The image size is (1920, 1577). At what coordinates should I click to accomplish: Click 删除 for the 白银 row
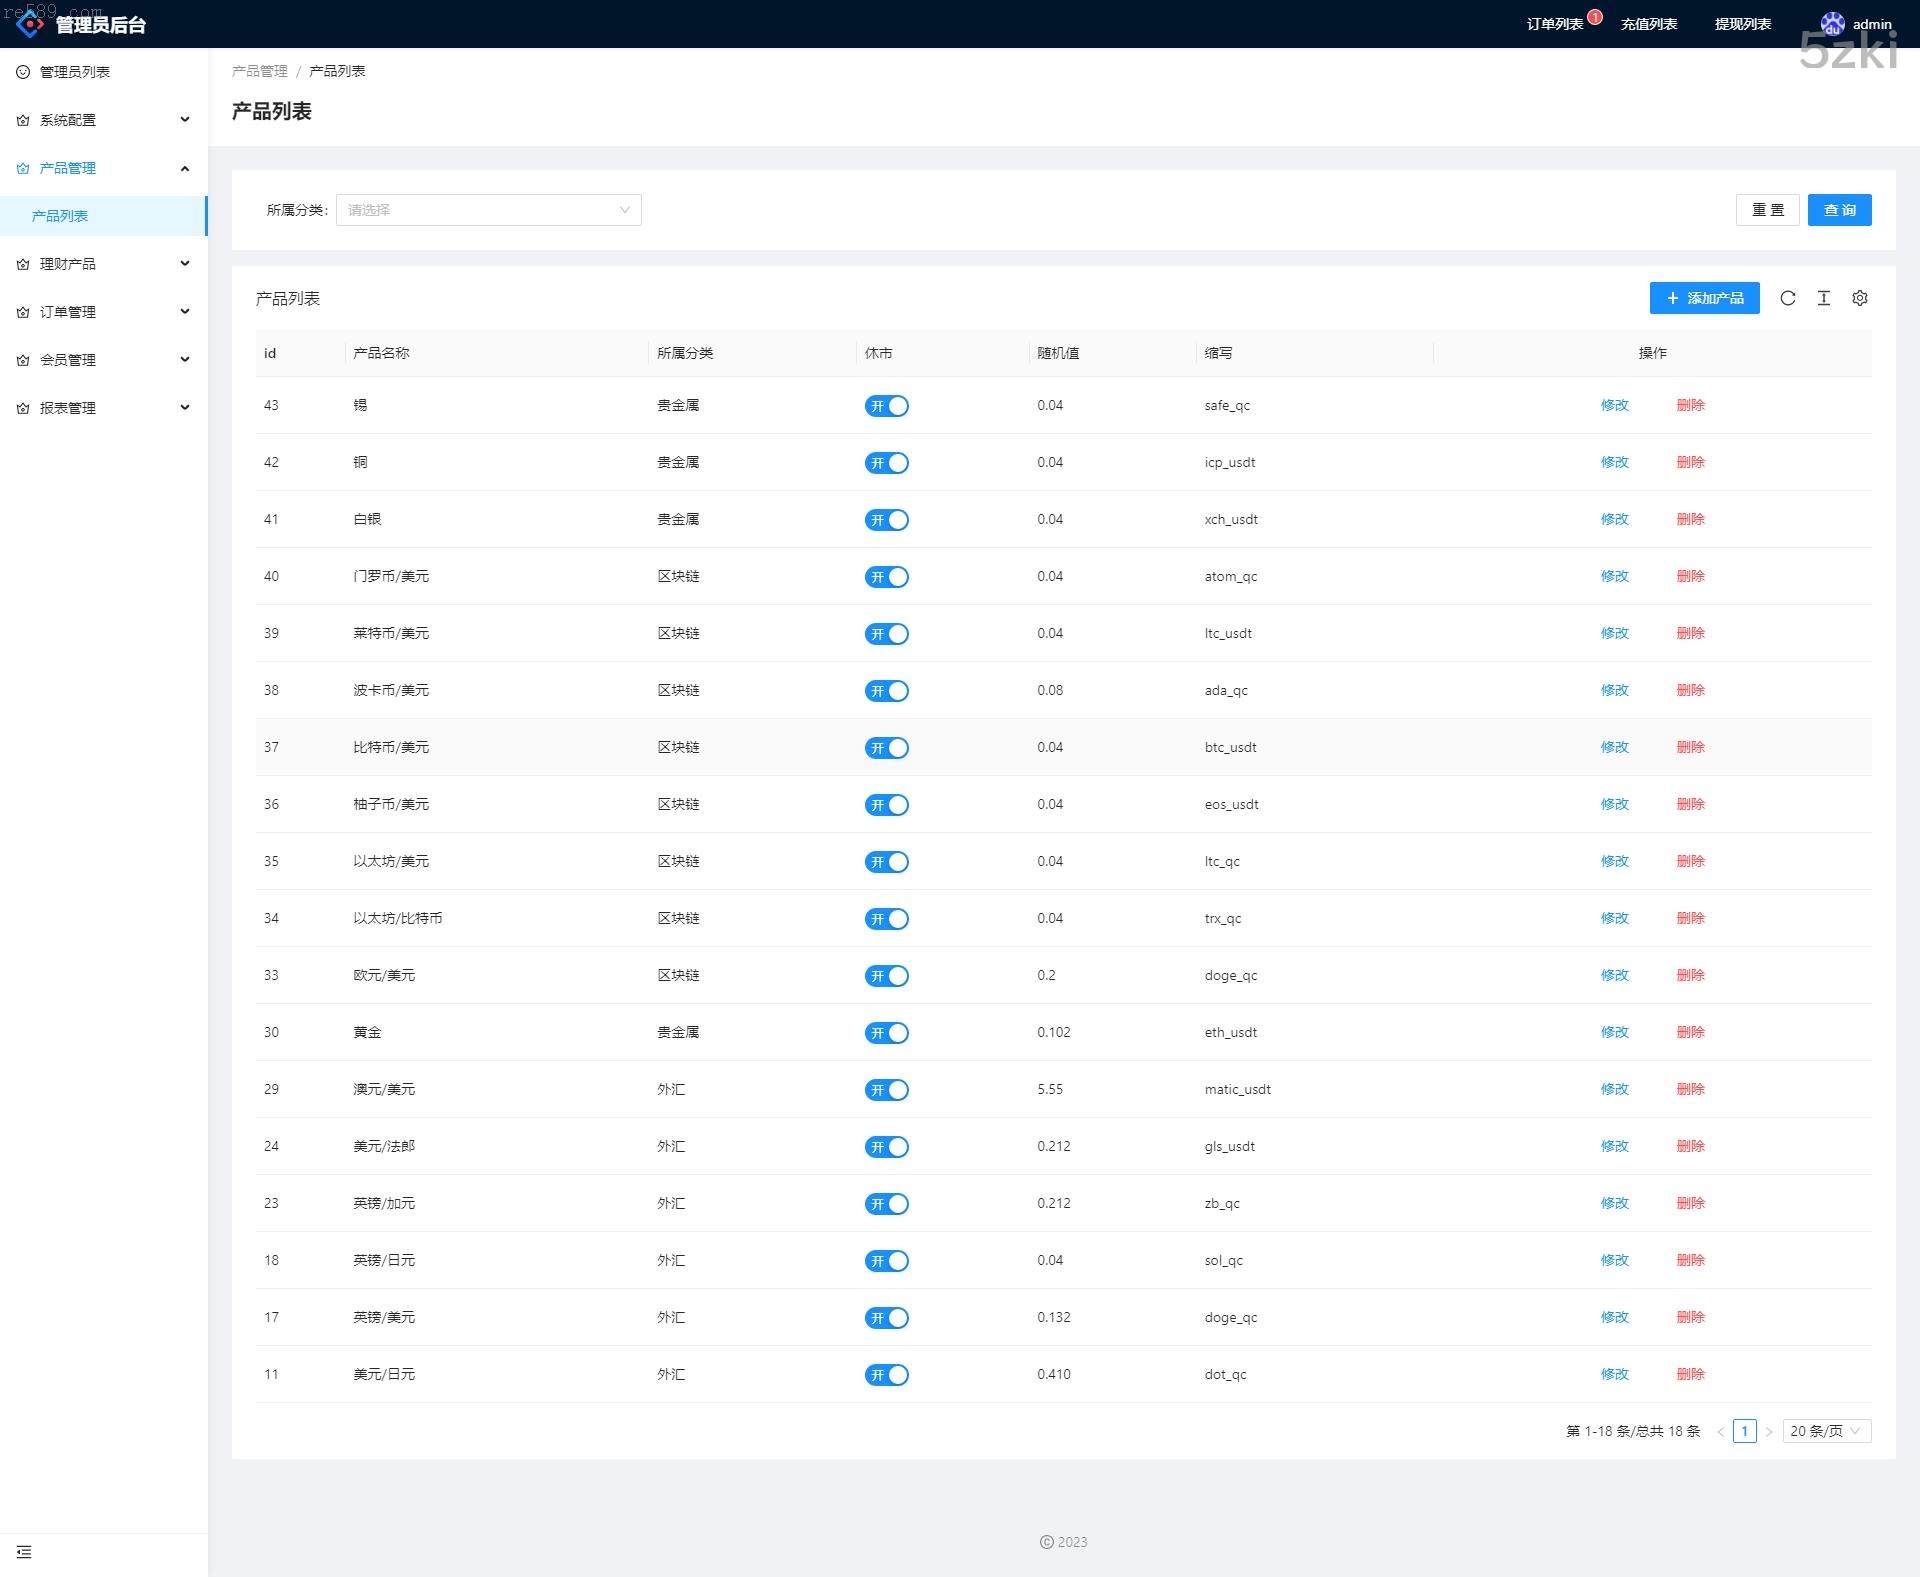tap(1690, 519)
